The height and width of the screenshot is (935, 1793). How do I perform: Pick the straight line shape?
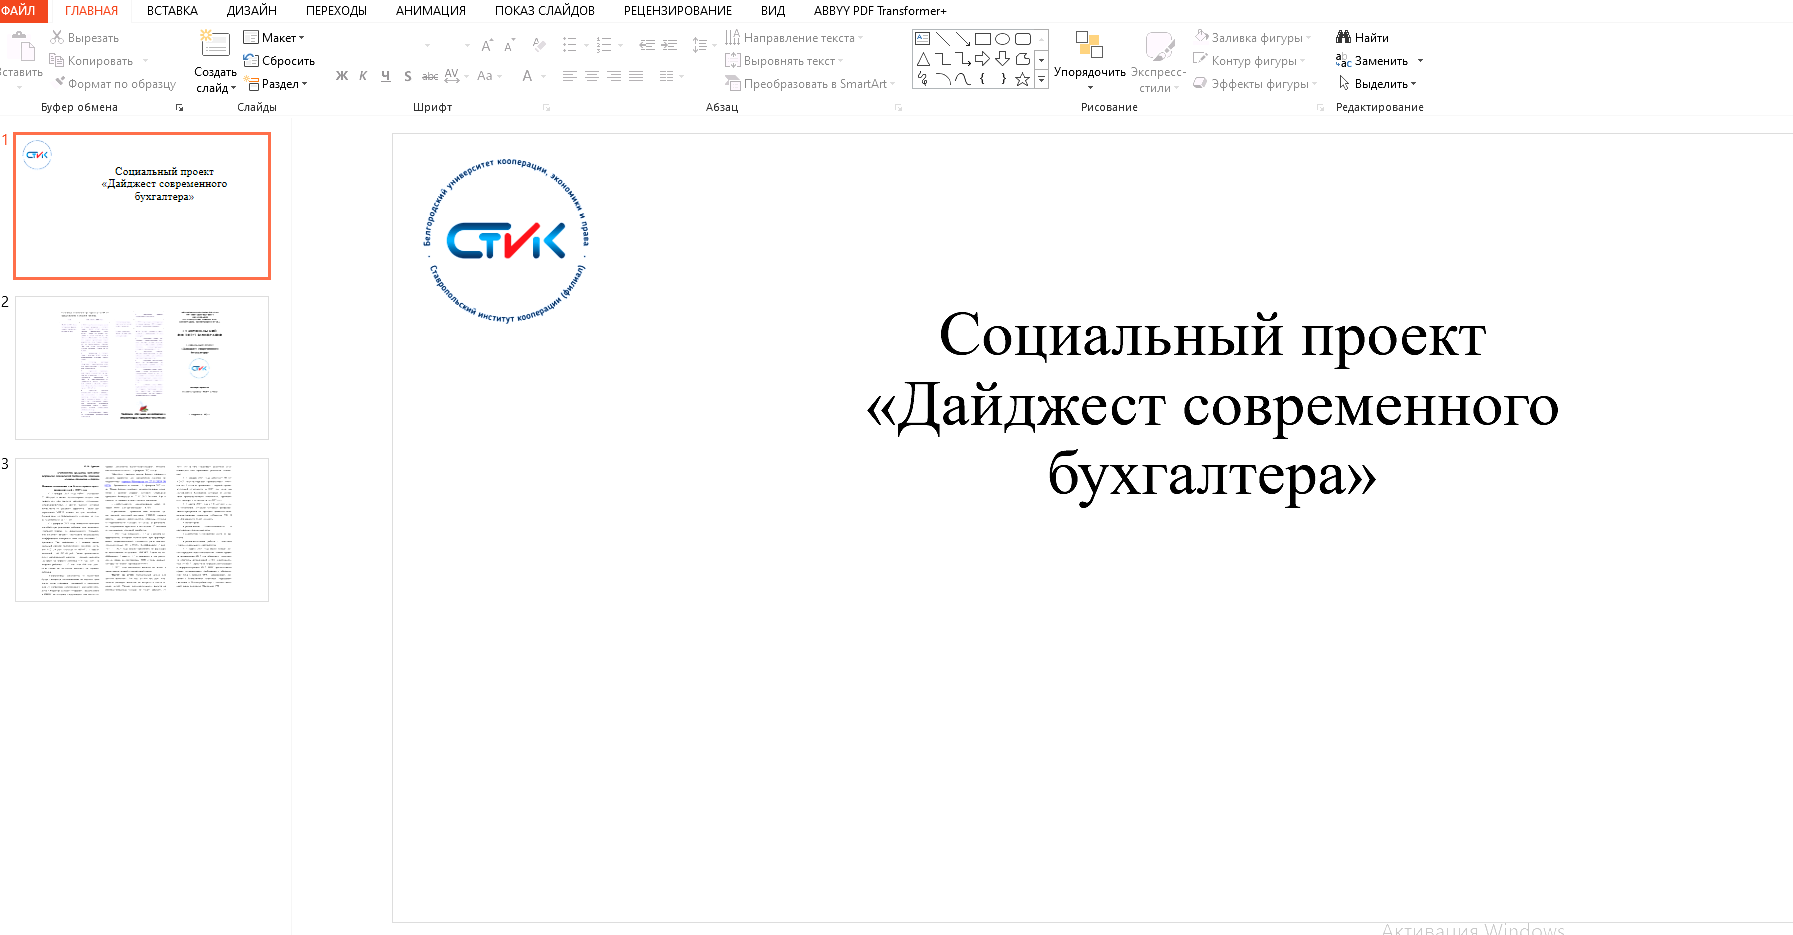coord(942,39)
